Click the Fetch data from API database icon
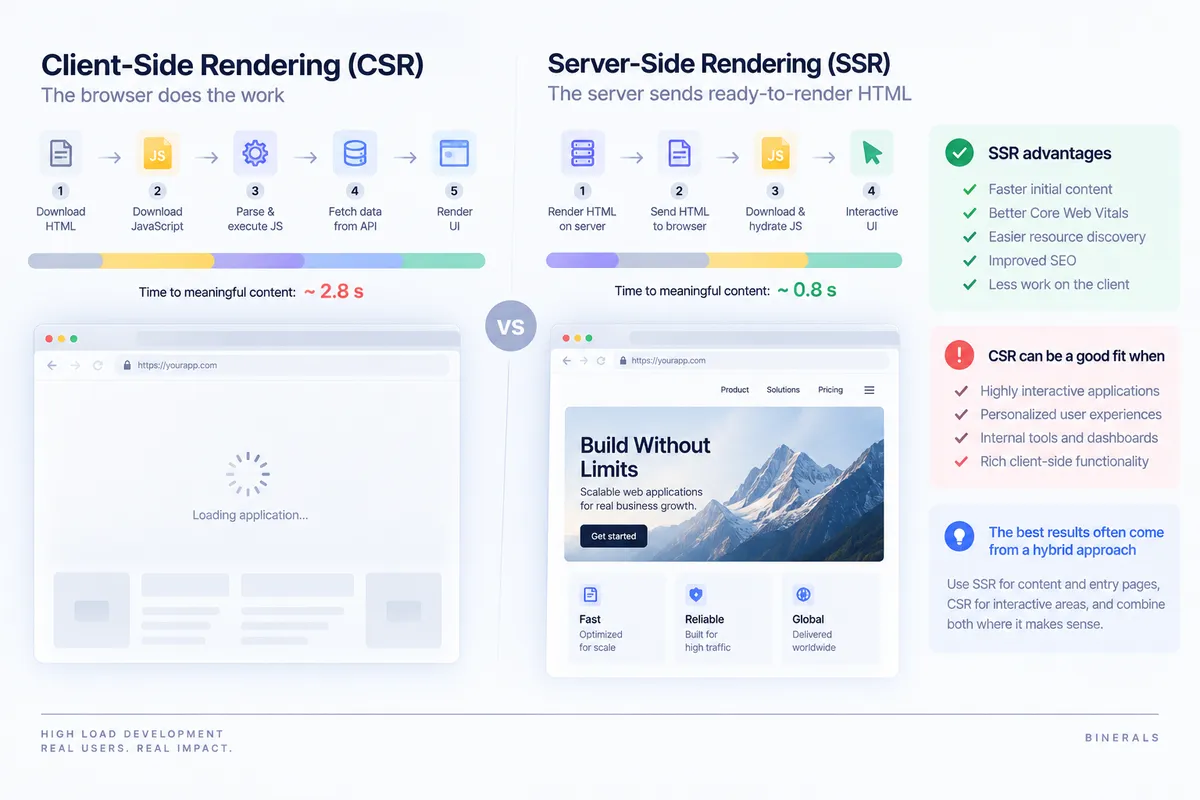This screenshot has width=1200, height=800. tap(355, 154)
